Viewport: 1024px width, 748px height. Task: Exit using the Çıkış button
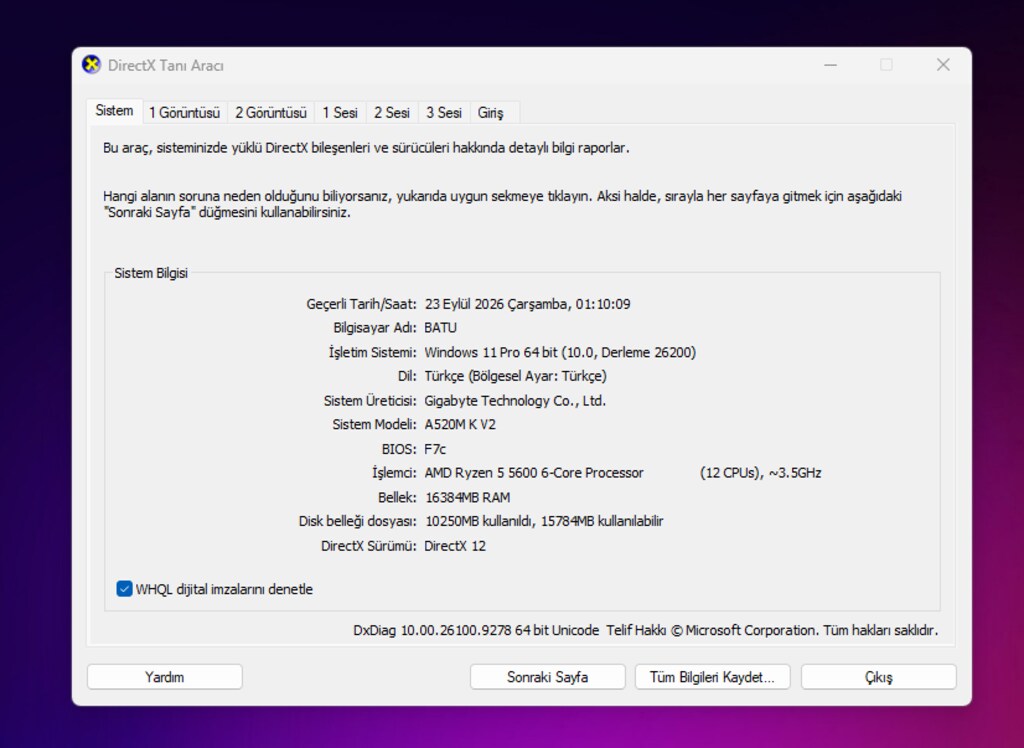click(x=878, y=677)
